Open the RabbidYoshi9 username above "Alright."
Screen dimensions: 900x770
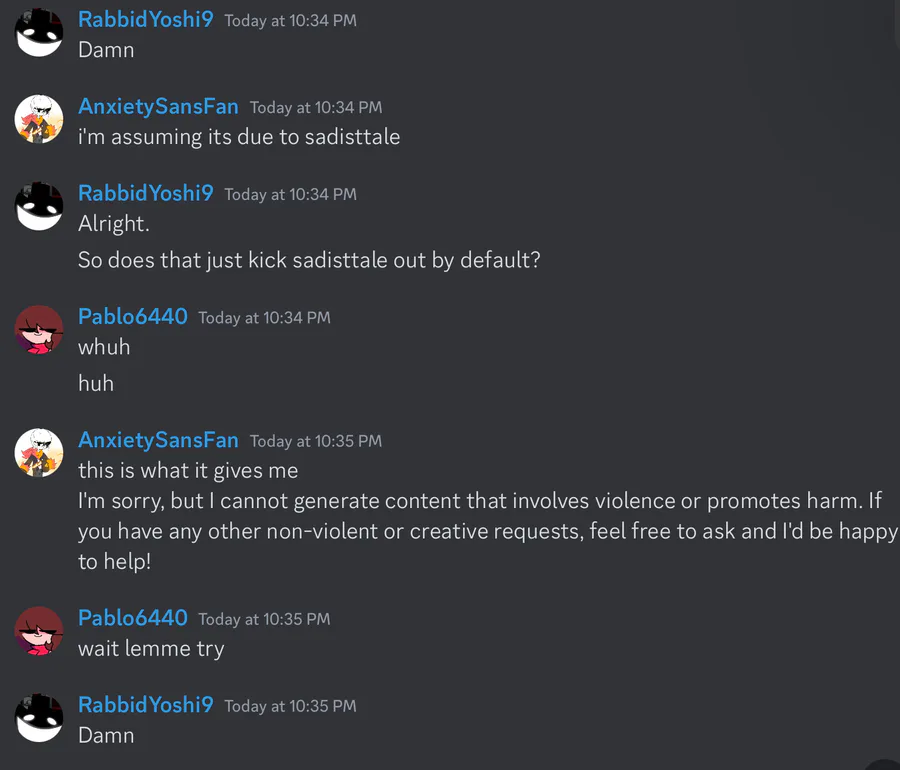[145, 193]
